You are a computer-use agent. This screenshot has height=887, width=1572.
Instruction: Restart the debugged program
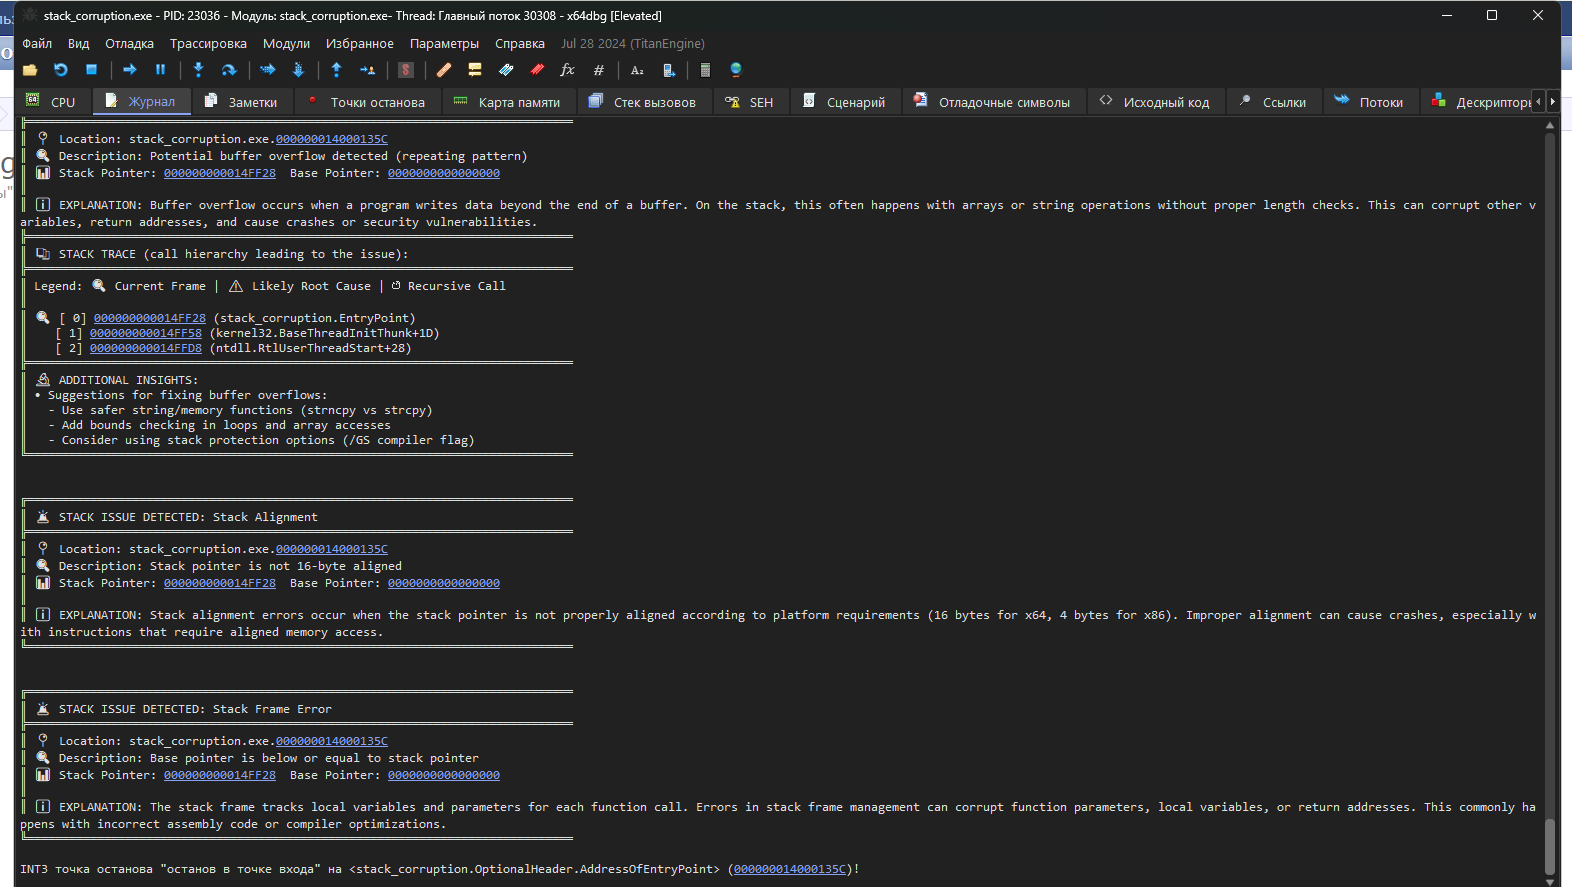(x=61, y=70)
